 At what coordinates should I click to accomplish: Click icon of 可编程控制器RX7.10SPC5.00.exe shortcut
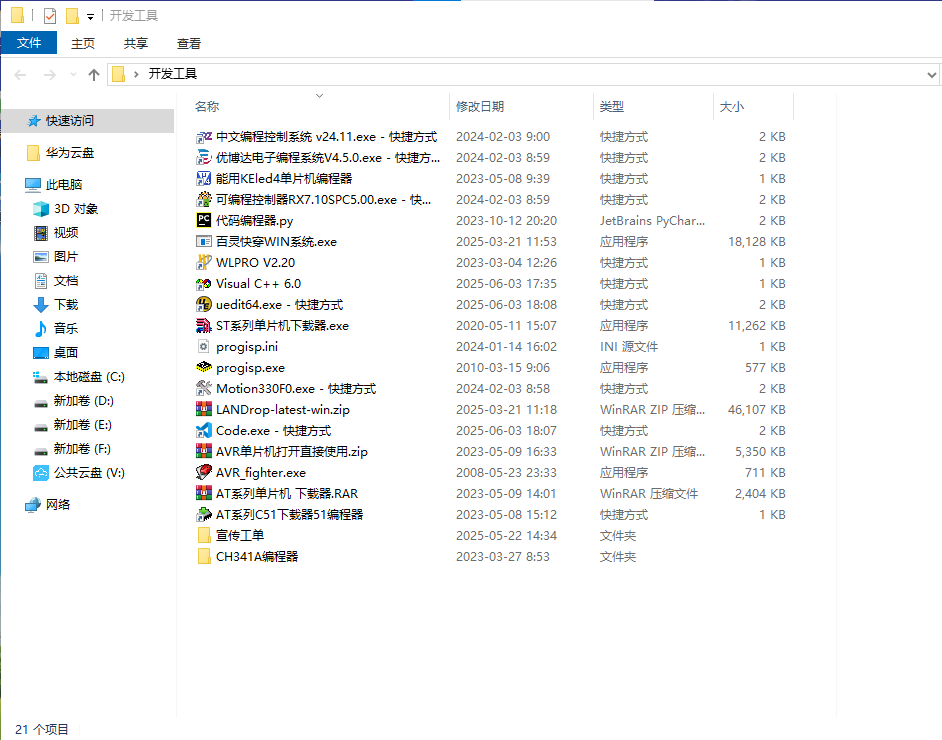[x=204, y=199]
